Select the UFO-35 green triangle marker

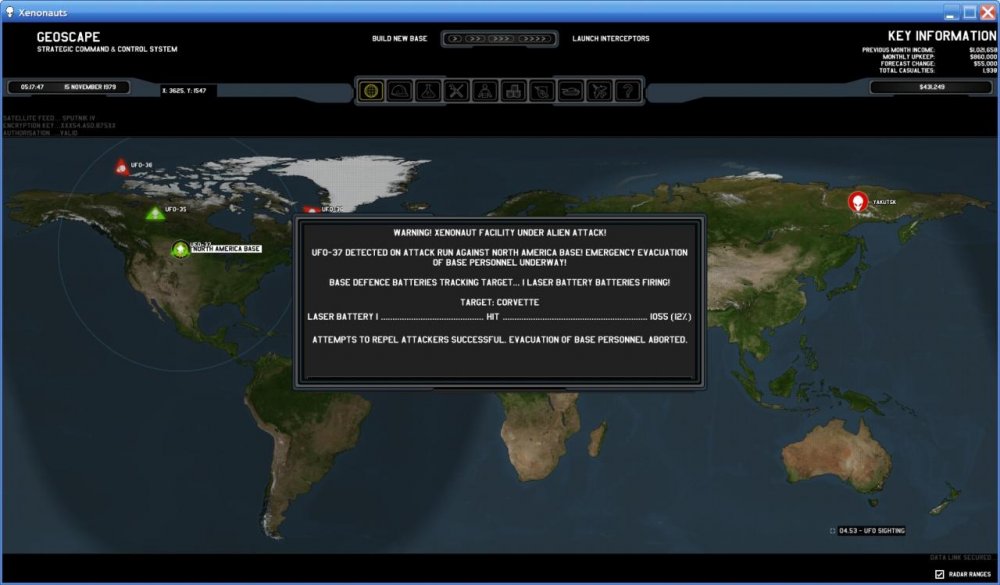155,213
